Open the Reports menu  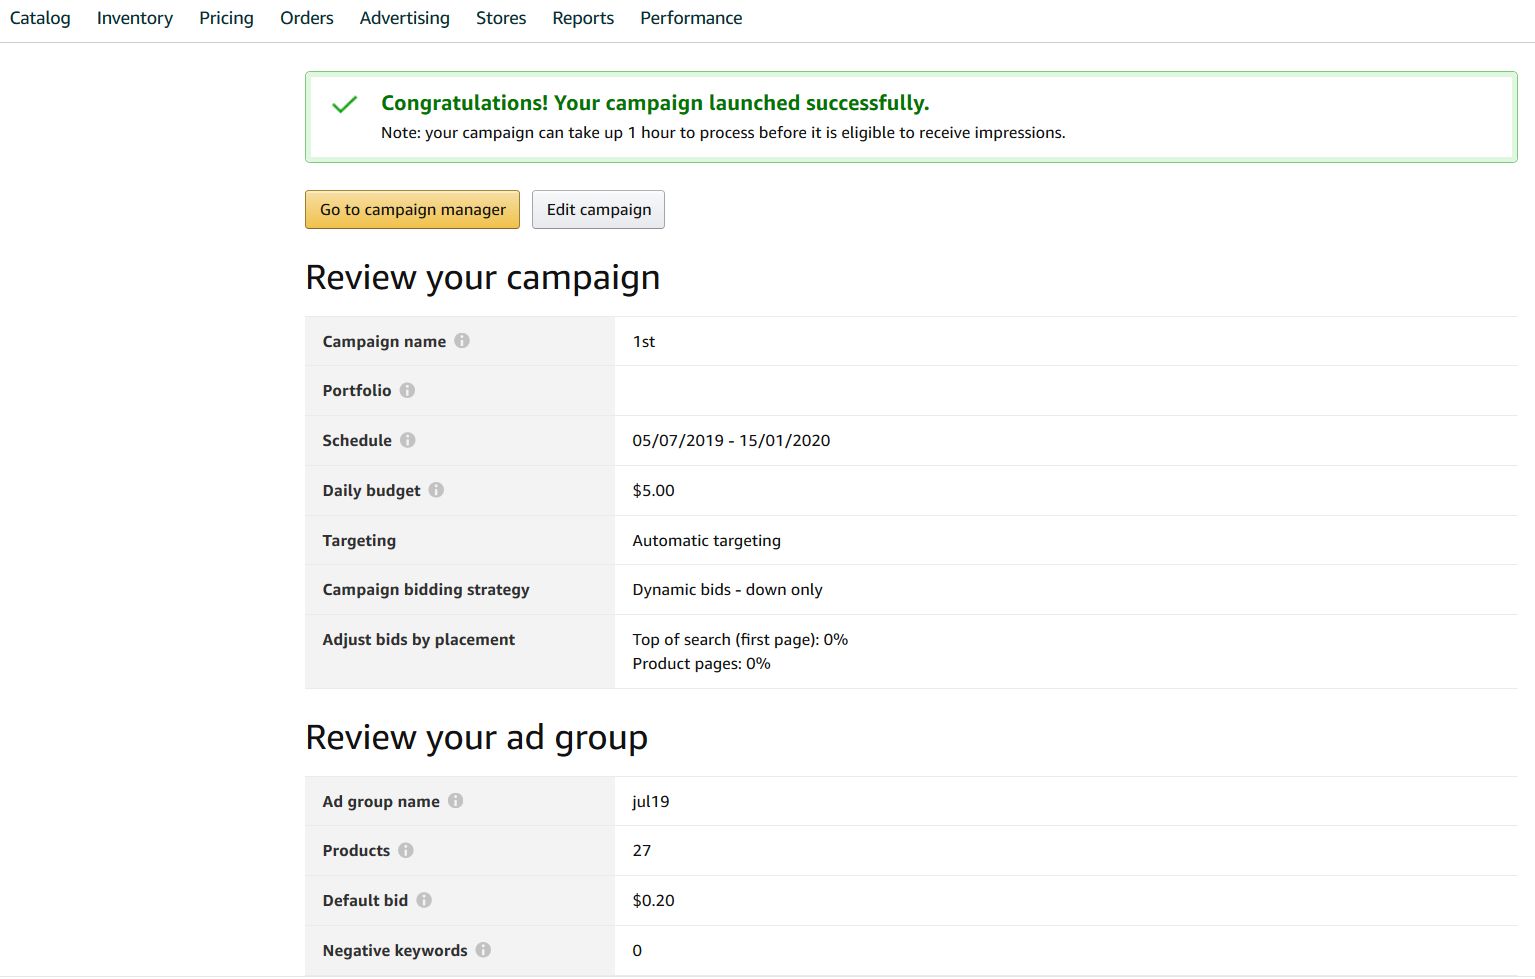pos(583,18)
